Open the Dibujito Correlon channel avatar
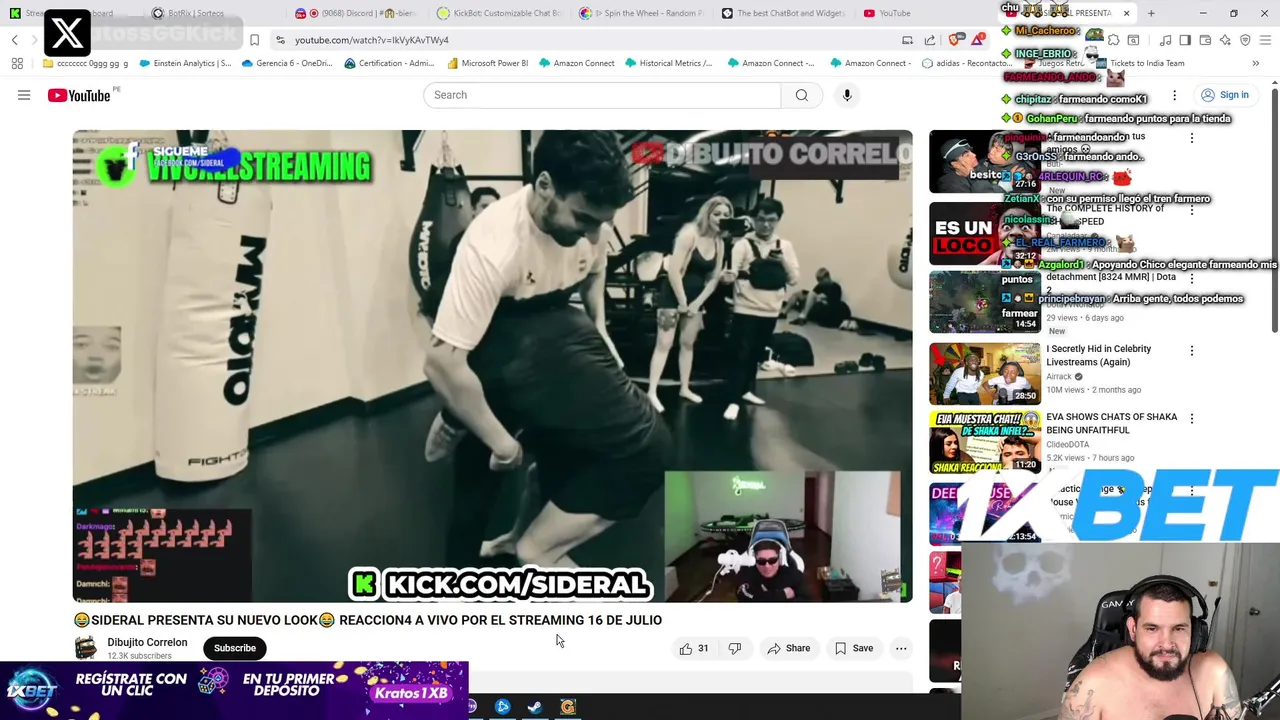Screen dimensions: 1280x720 click(86, 648)
